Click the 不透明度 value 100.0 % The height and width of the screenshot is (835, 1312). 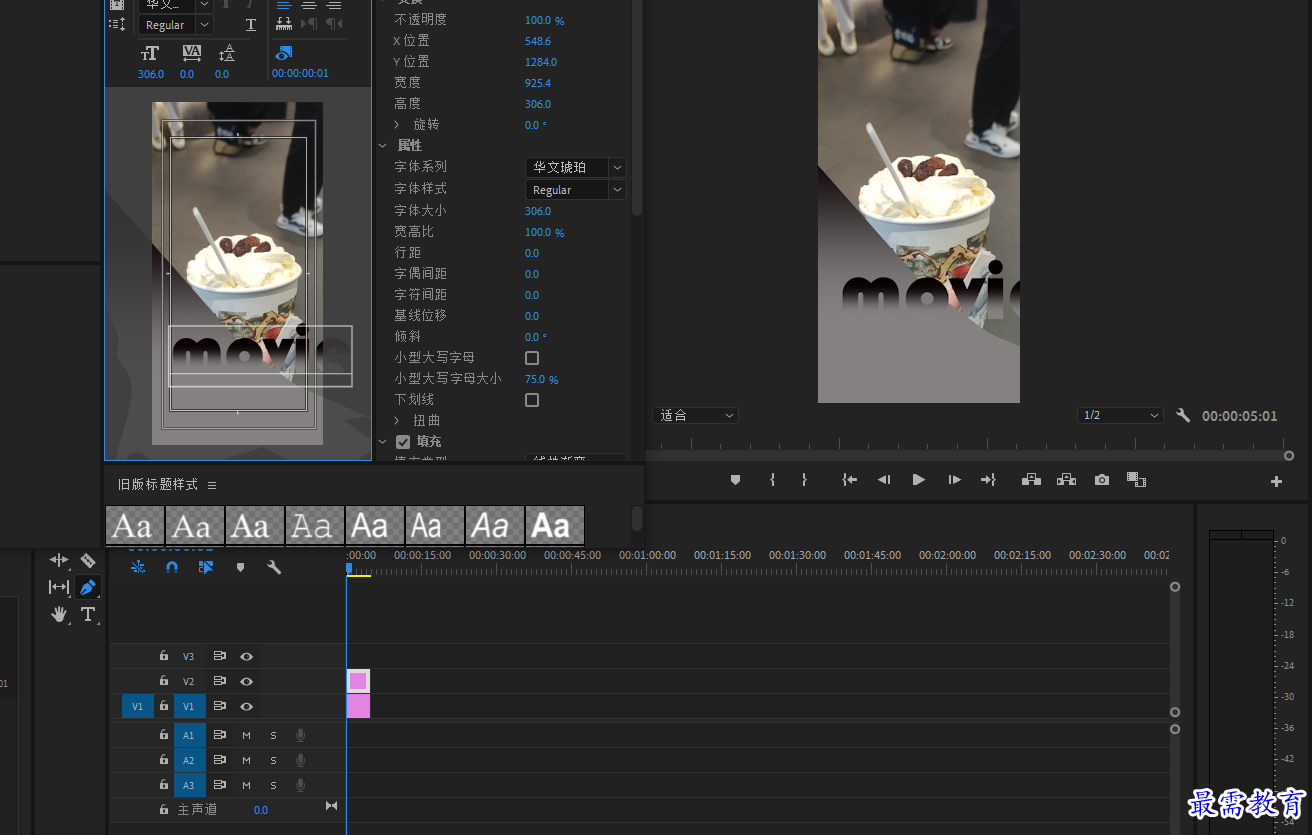point(544,20)
